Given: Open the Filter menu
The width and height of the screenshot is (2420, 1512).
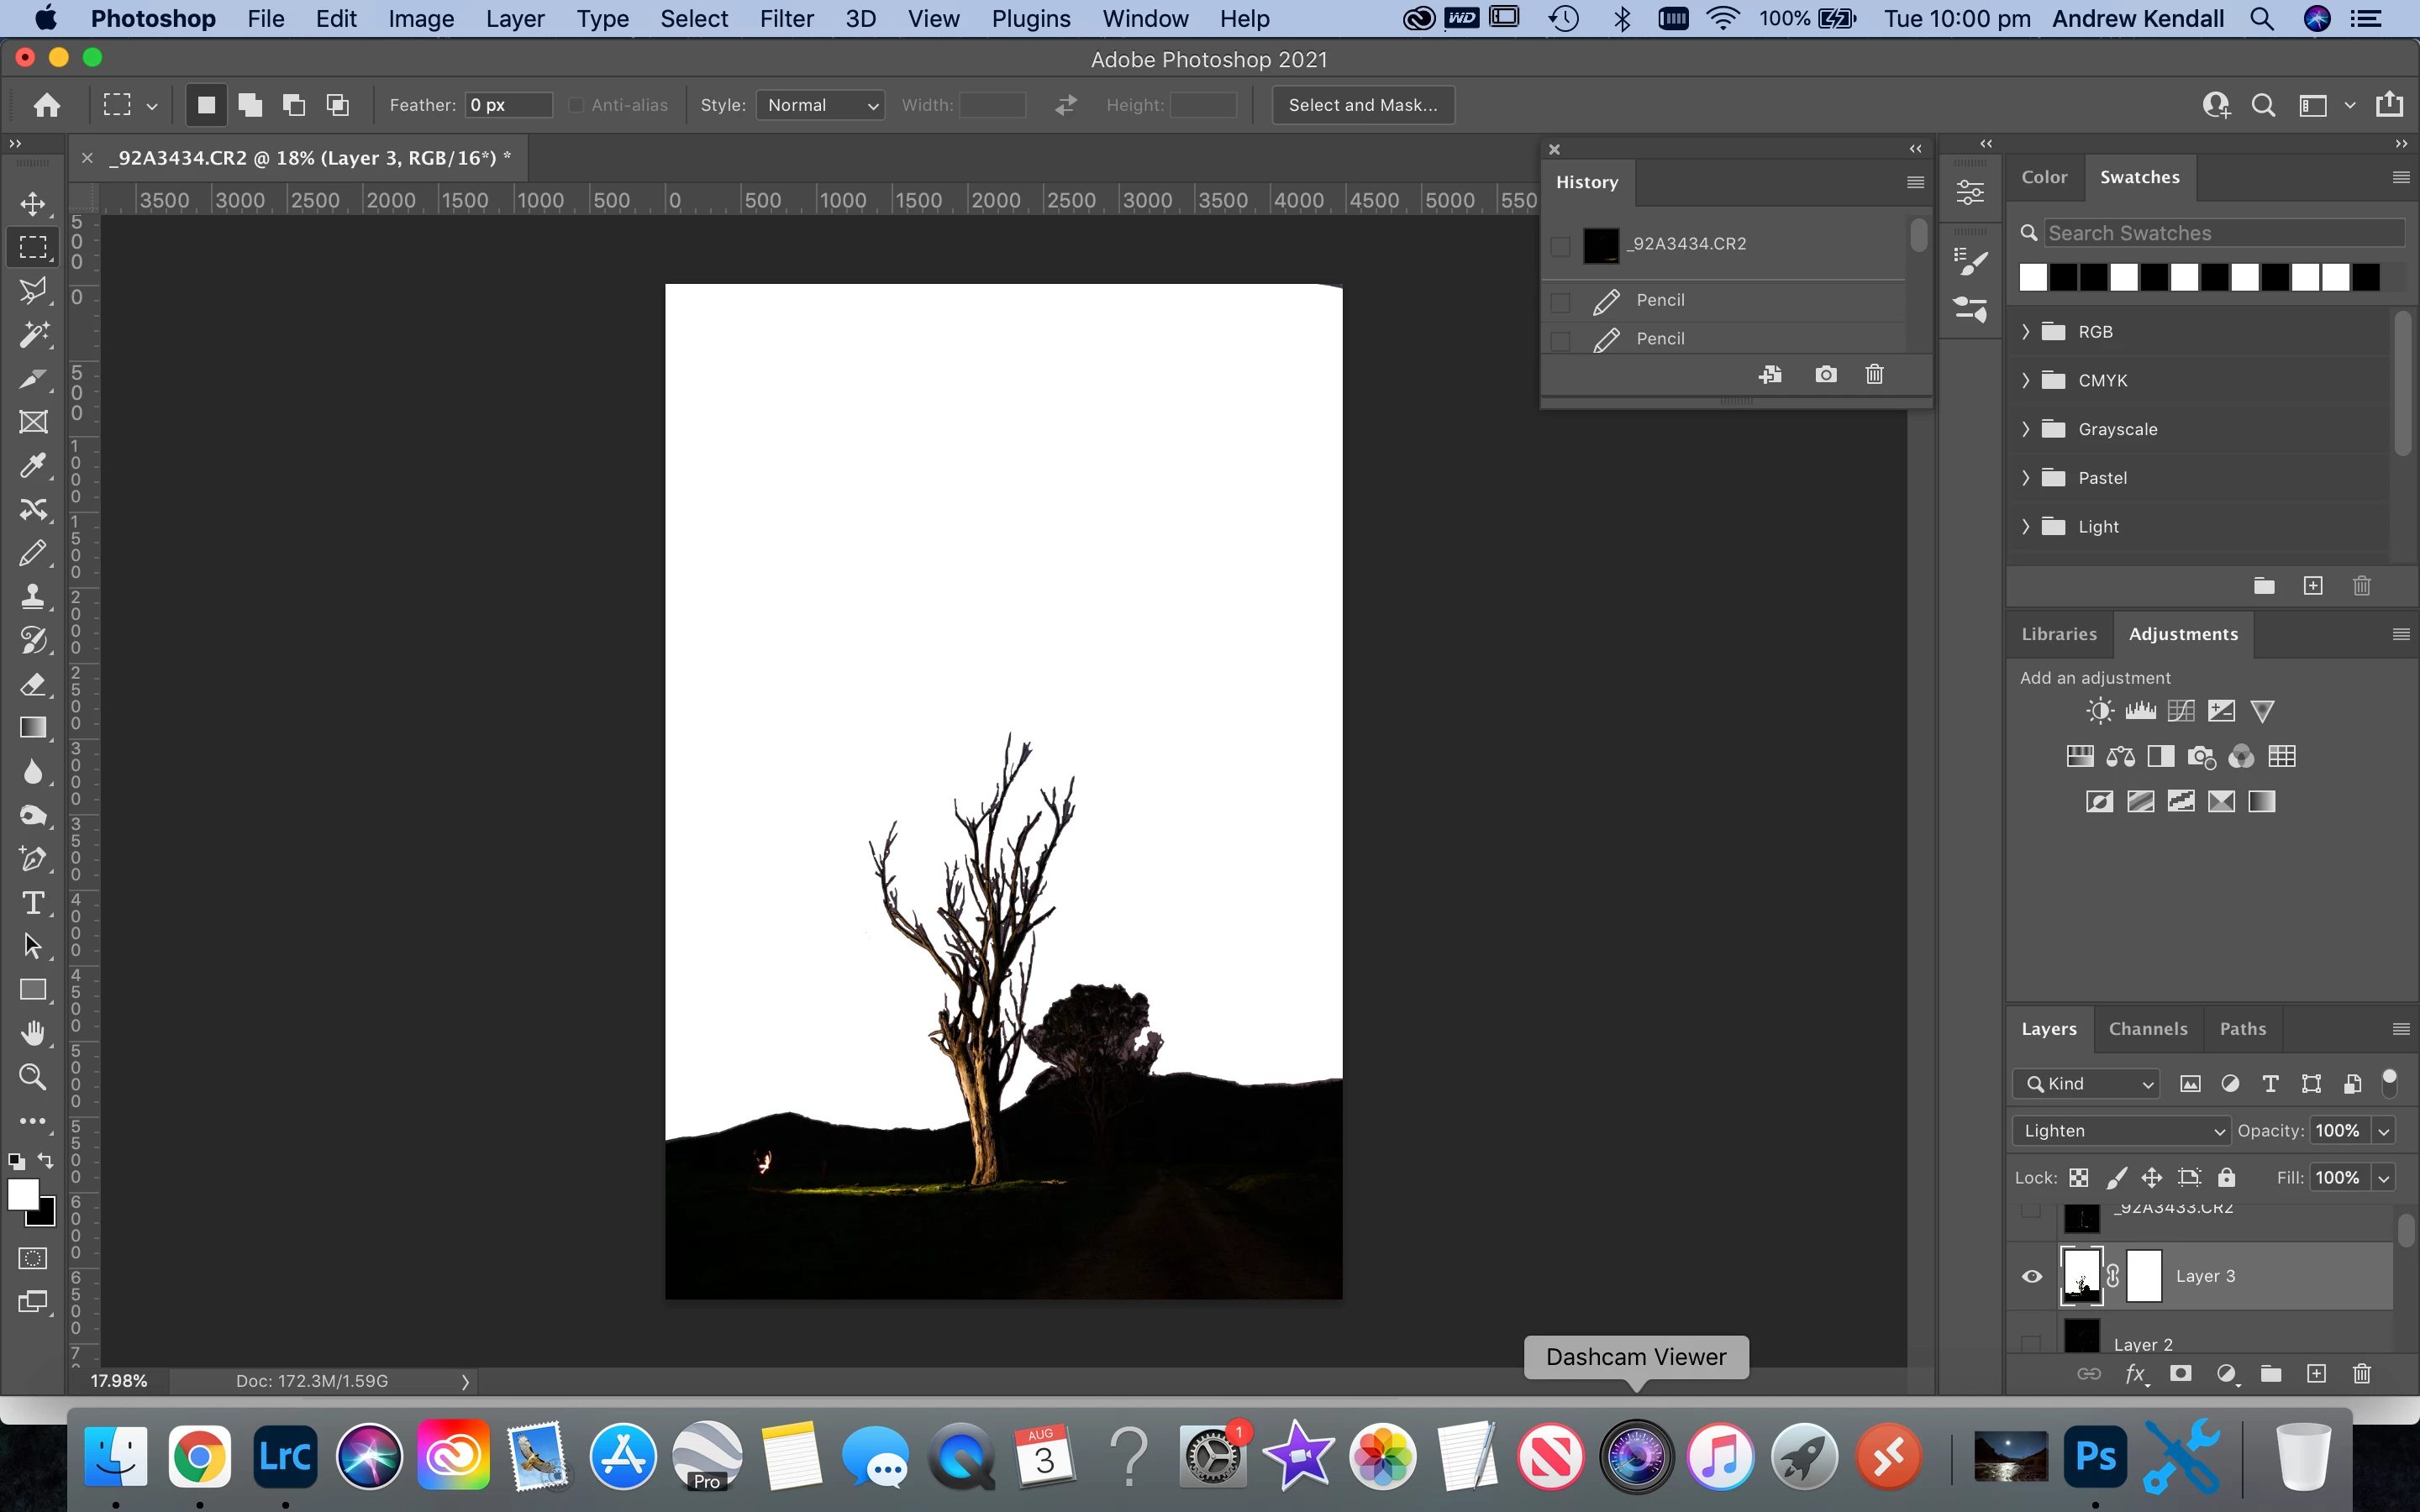Looking at the screenshot, I should coord(786,19).
